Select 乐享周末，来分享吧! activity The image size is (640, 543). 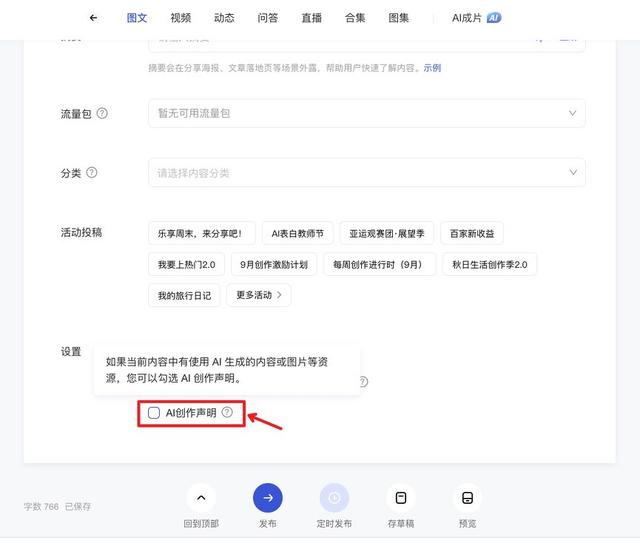pyautogui.click(x=202, y=233)
